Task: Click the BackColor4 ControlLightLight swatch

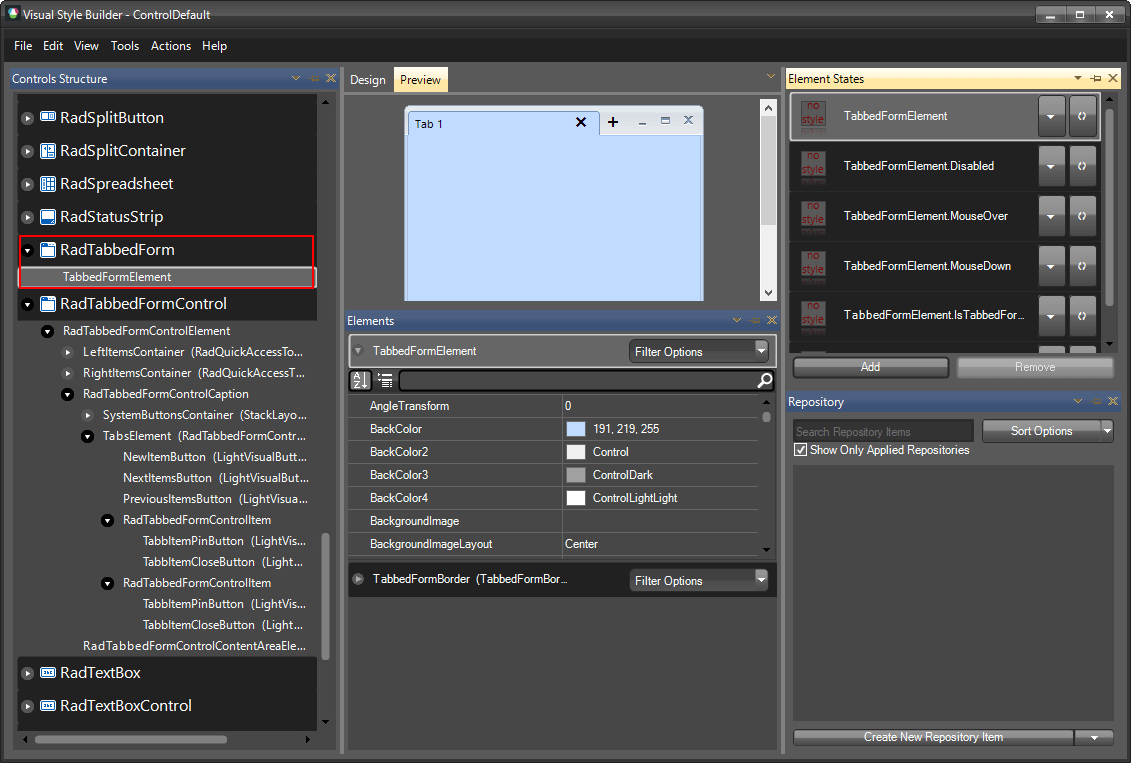Action: pyautogui.click(x=576, y=498)
